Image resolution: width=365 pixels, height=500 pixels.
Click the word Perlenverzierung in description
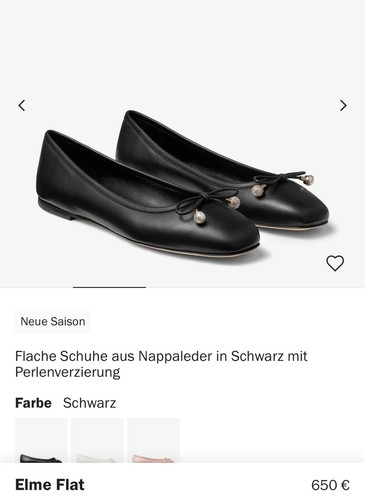(68, 372)
